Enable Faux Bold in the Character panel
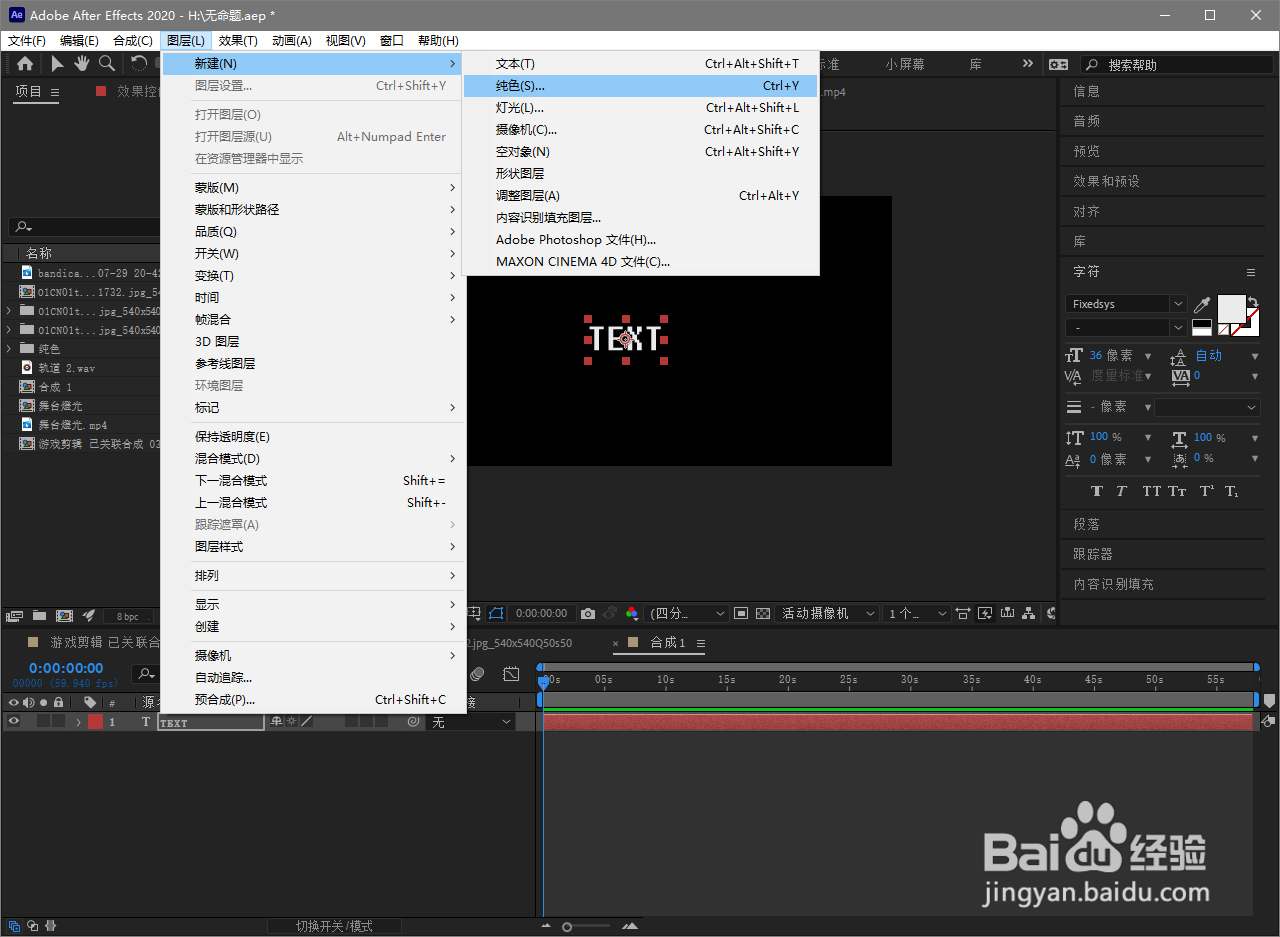The image size is (1280, 937). tap(1097, 490)
